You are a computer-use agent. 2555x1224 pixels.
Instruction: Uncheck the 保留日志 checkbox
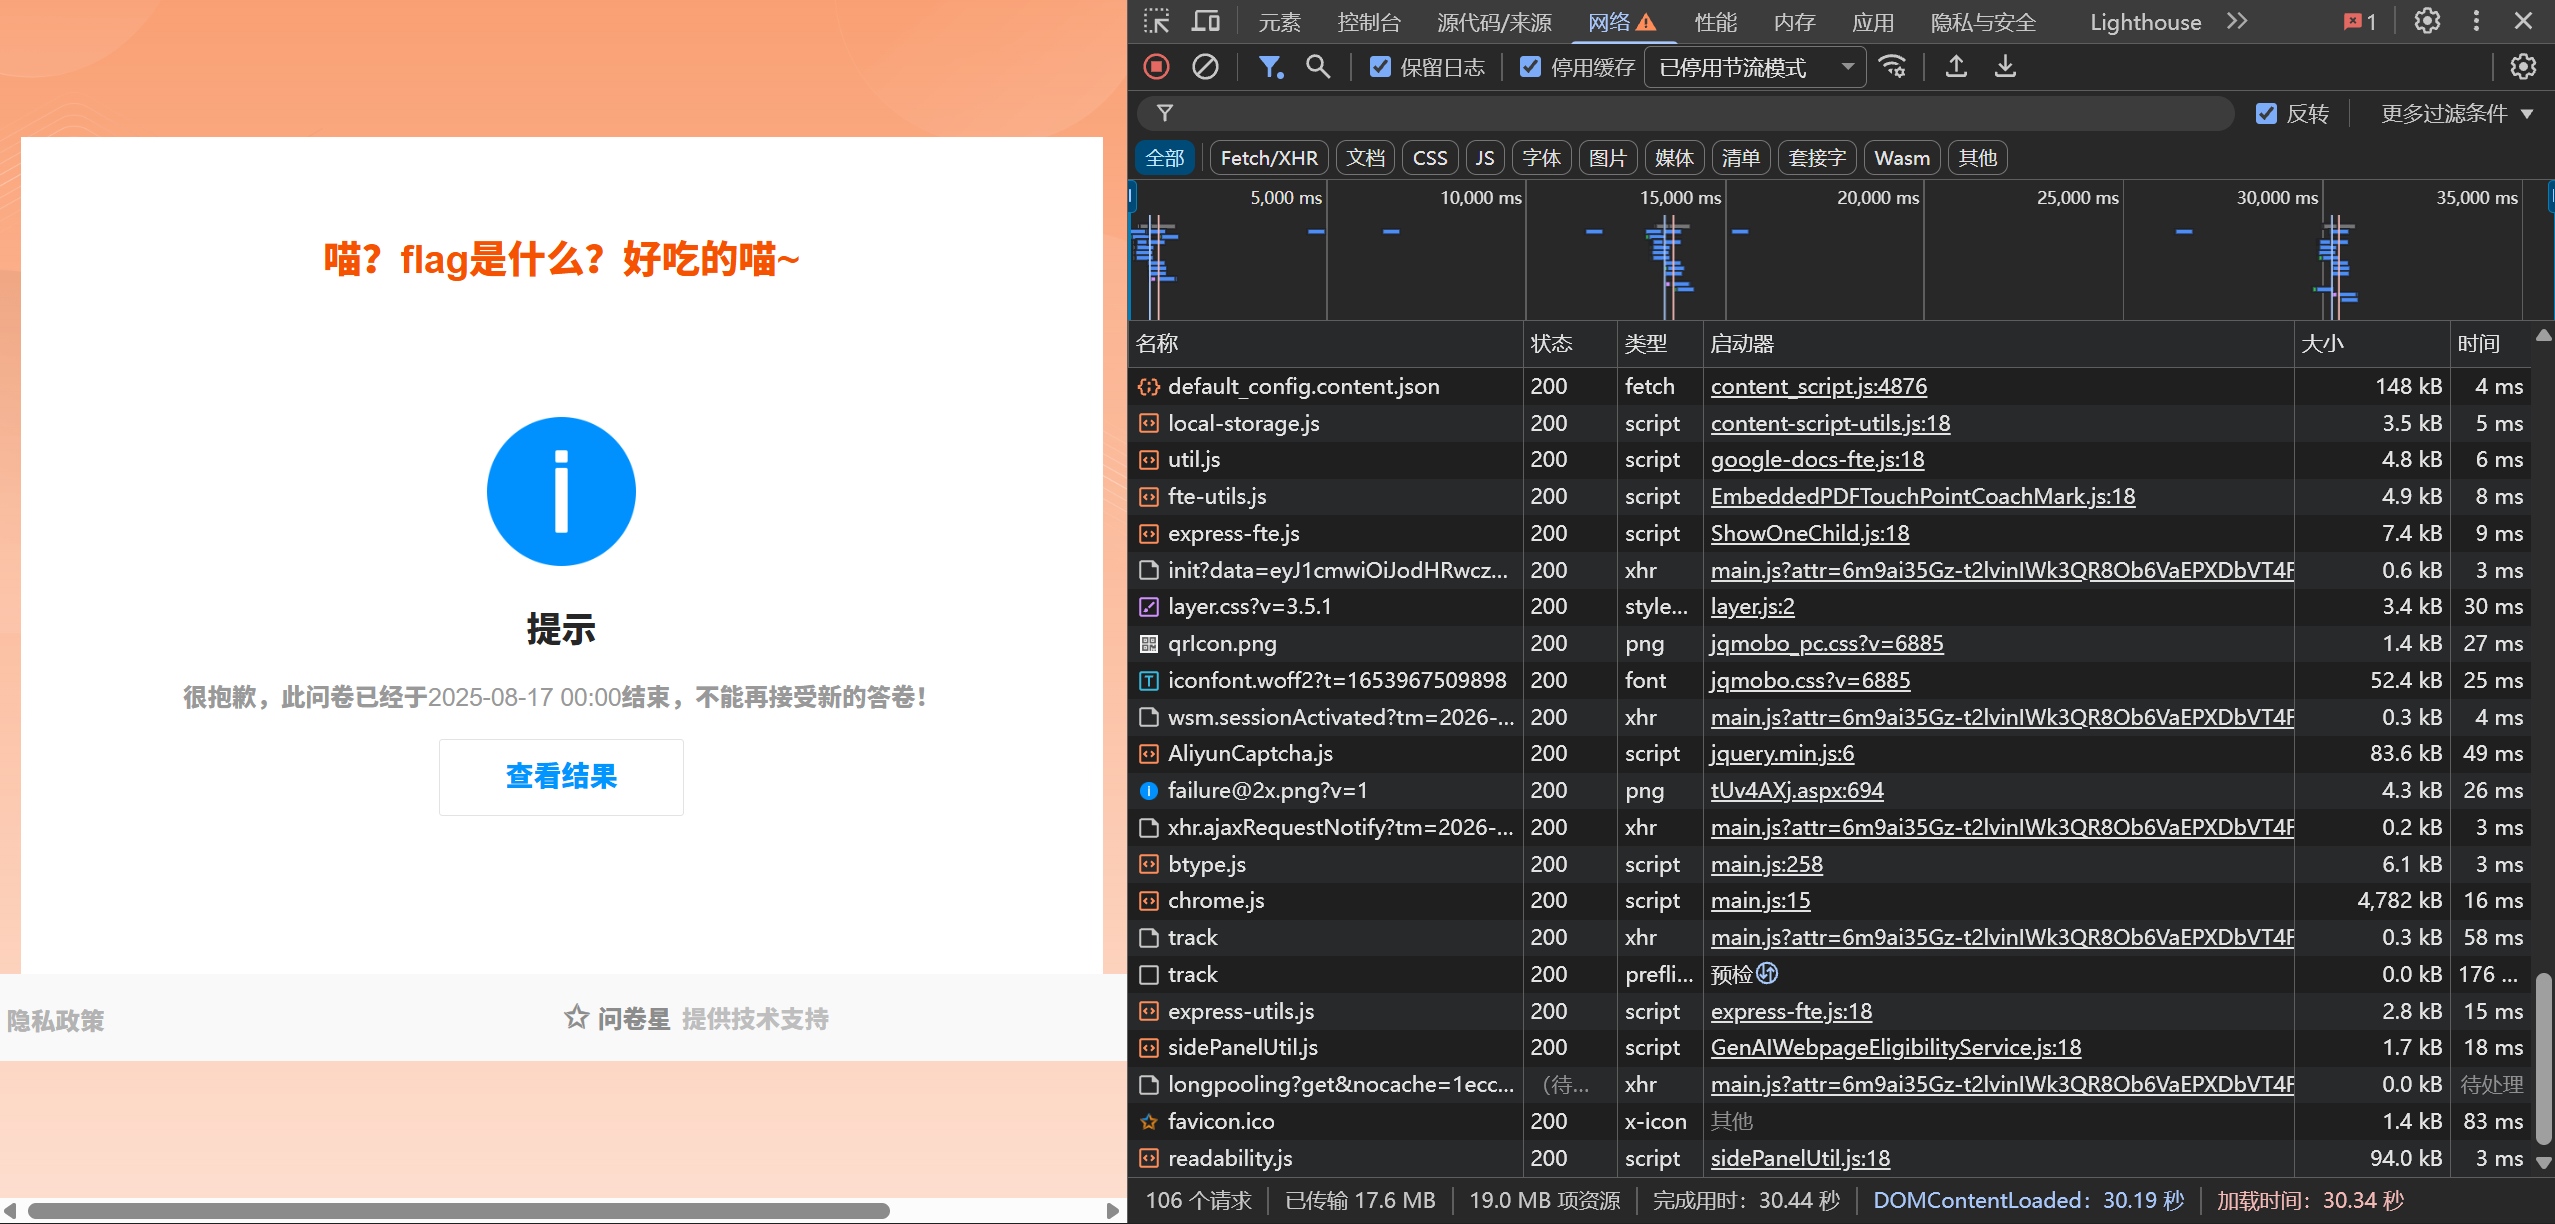click(x=1380, y=67)
